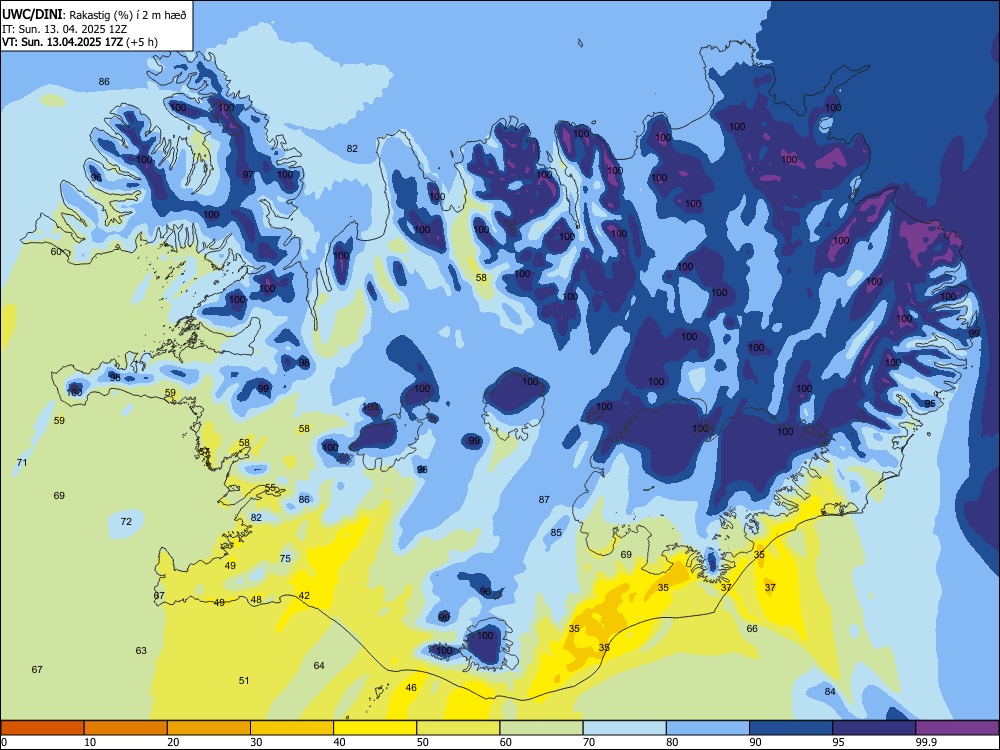Viewport: 1000px width, 750px height.
Task: Click the 'IT: Sun. 13. 04. 2025 12Z' line
Action: 65,29
